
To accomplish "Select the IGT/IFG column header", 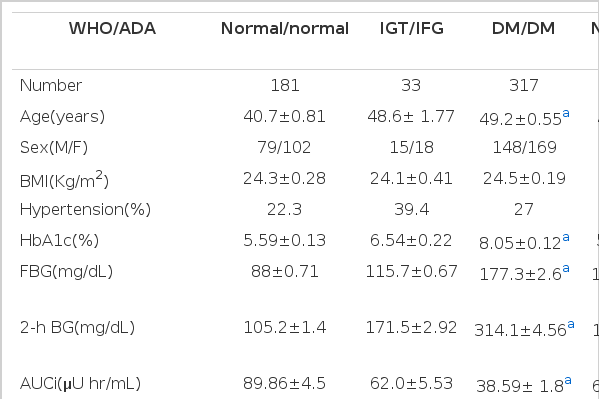I will [x=411, y=29].
